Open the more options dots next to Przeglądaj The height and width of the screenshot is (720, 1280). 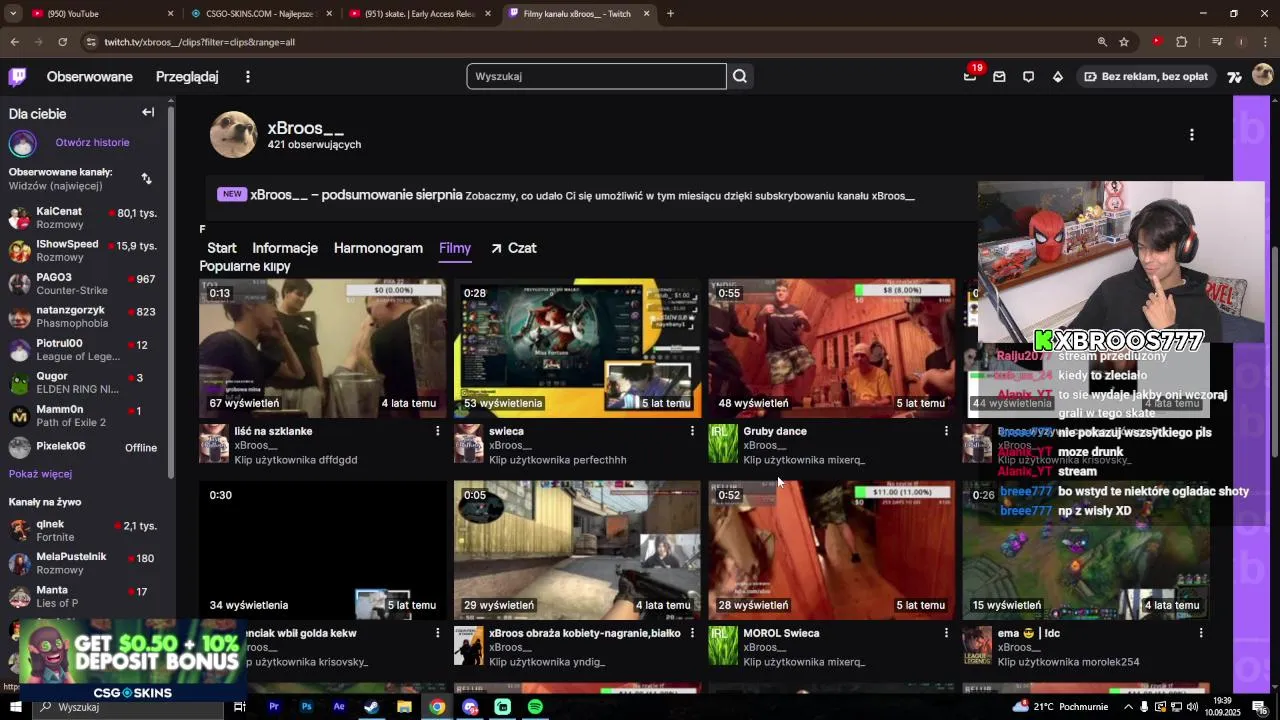[248, 76]
